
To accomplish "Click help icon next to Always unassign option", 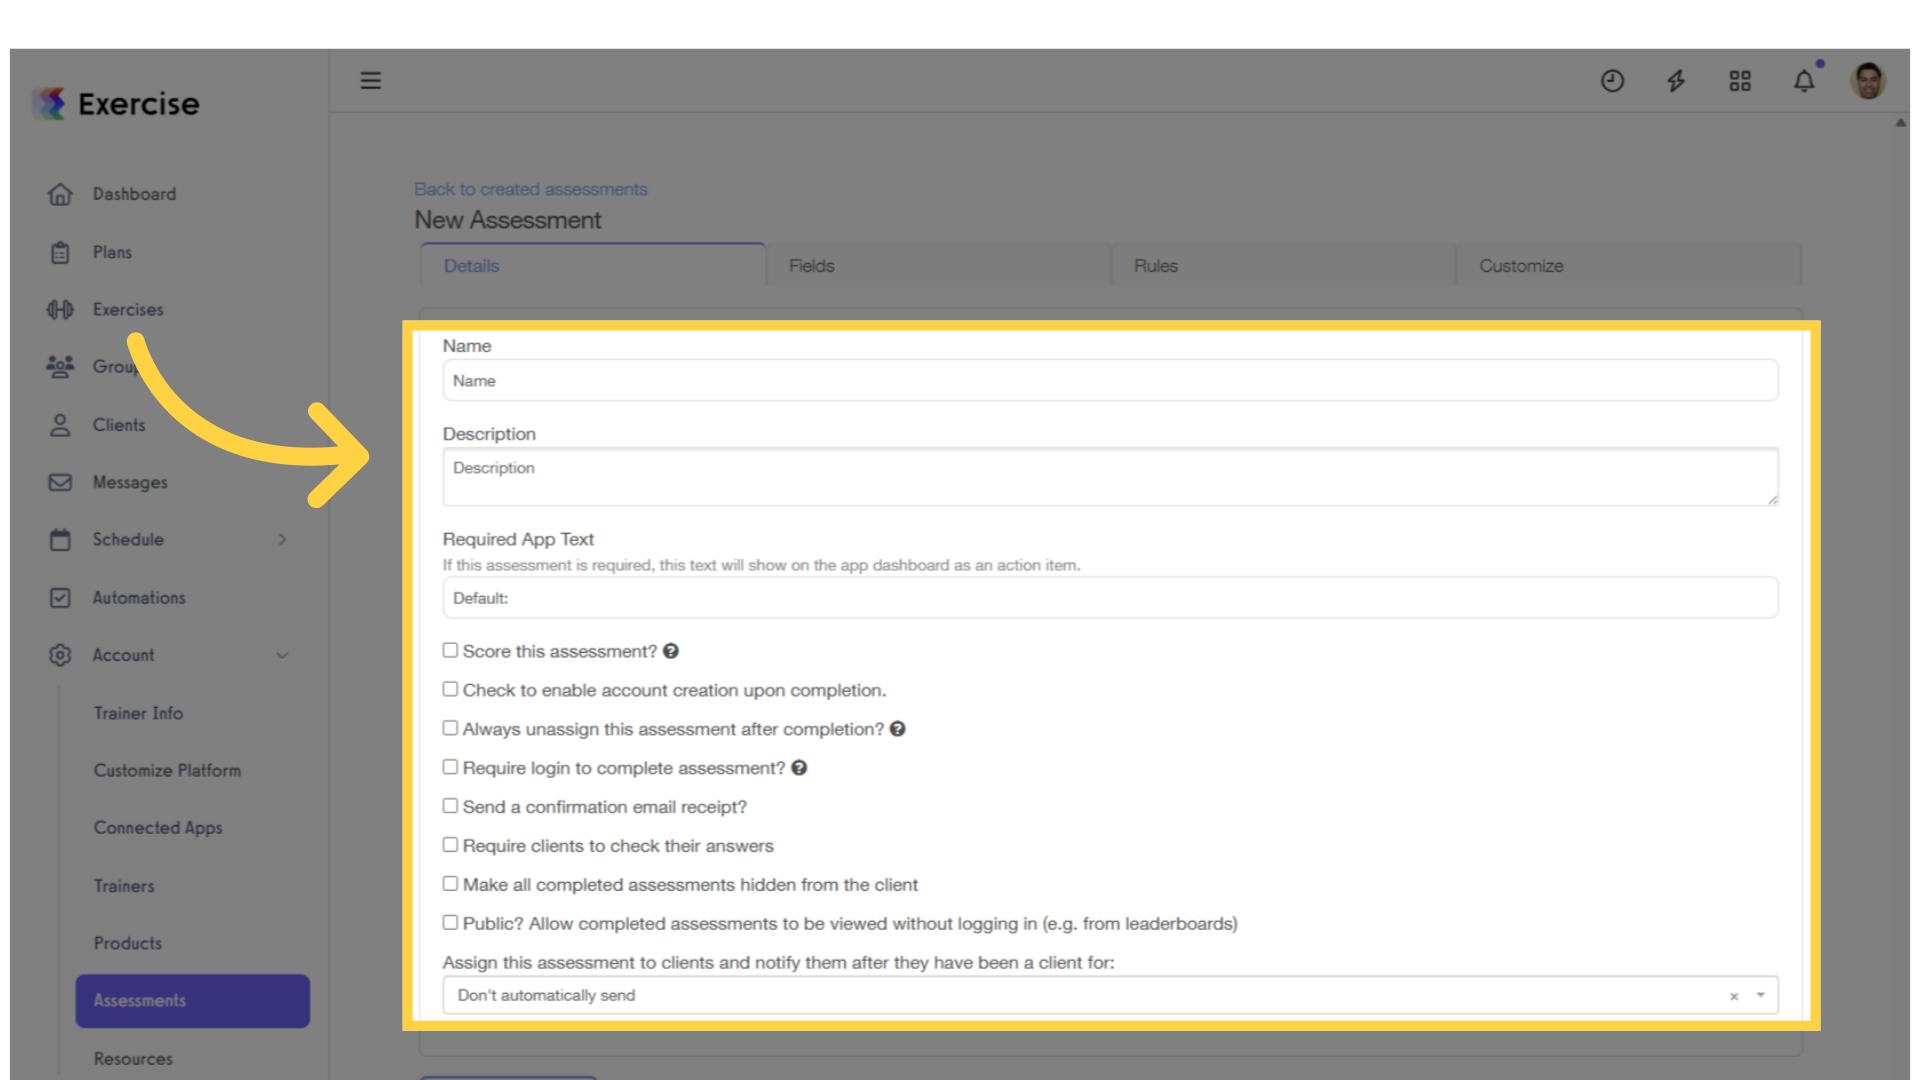I will (x=898, y=729).
